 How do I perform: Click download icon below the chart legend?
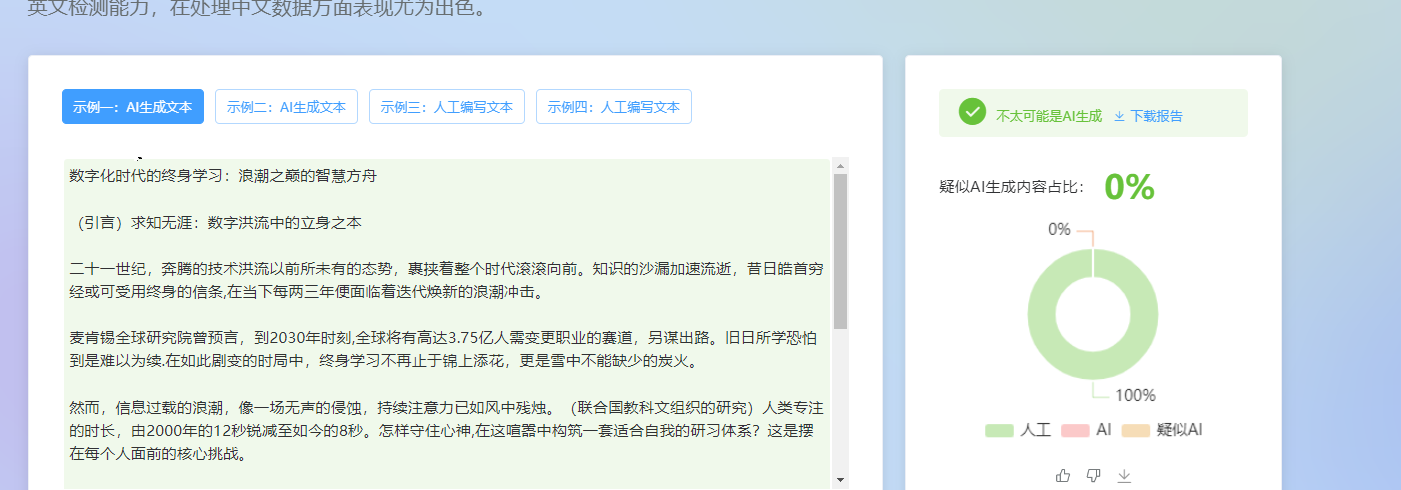tap(1124, 476)
